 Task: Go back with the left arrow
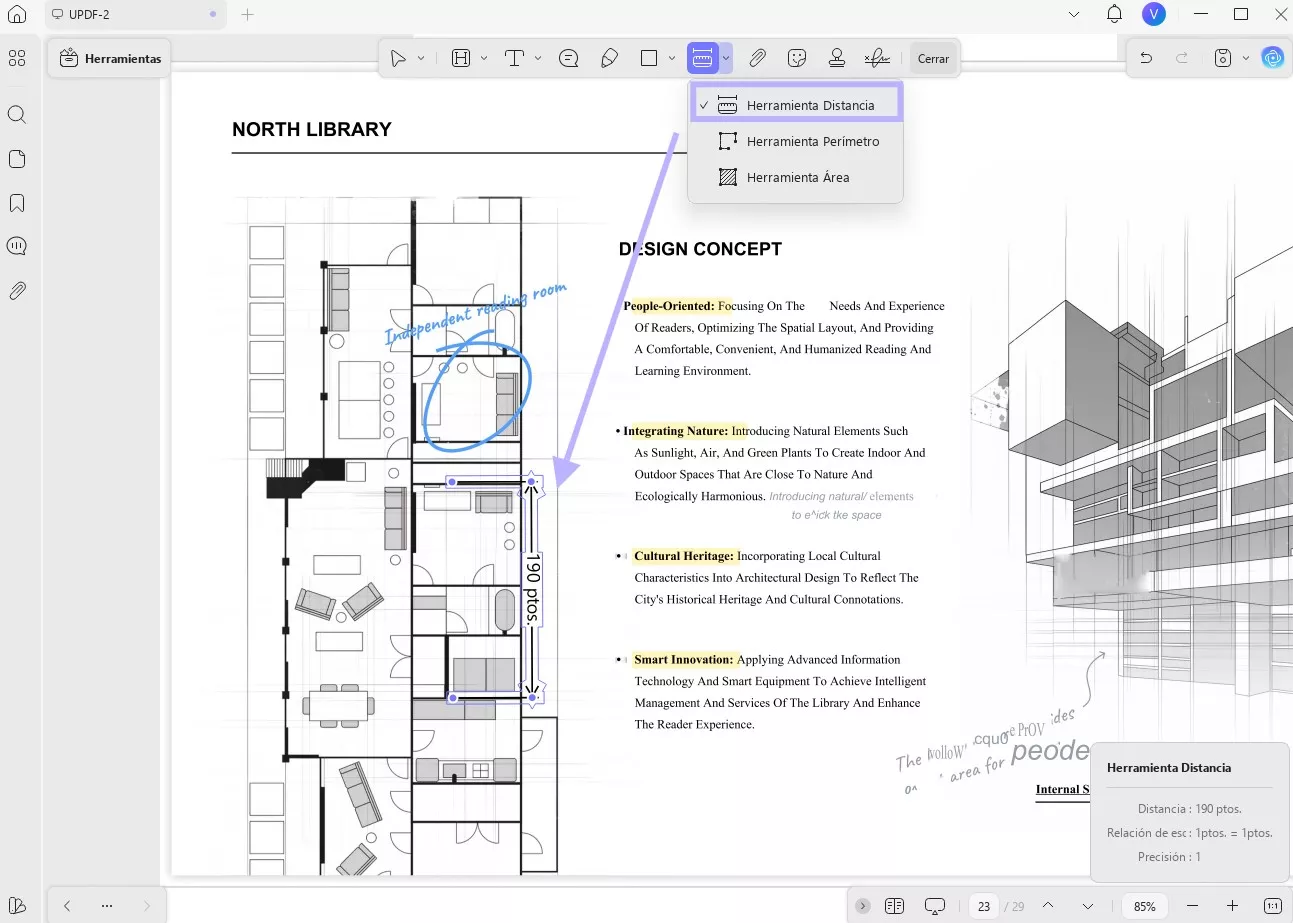tap(67, 906)
